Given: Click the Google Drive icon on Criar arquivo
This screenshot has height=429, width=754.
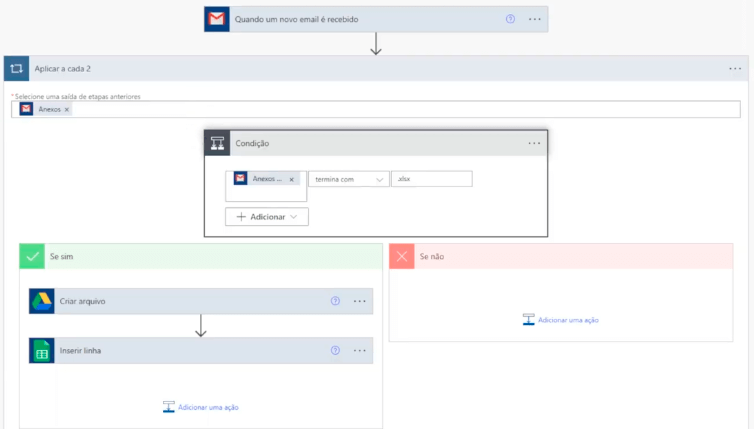Looking at the screenshot, I should [41, 301].
